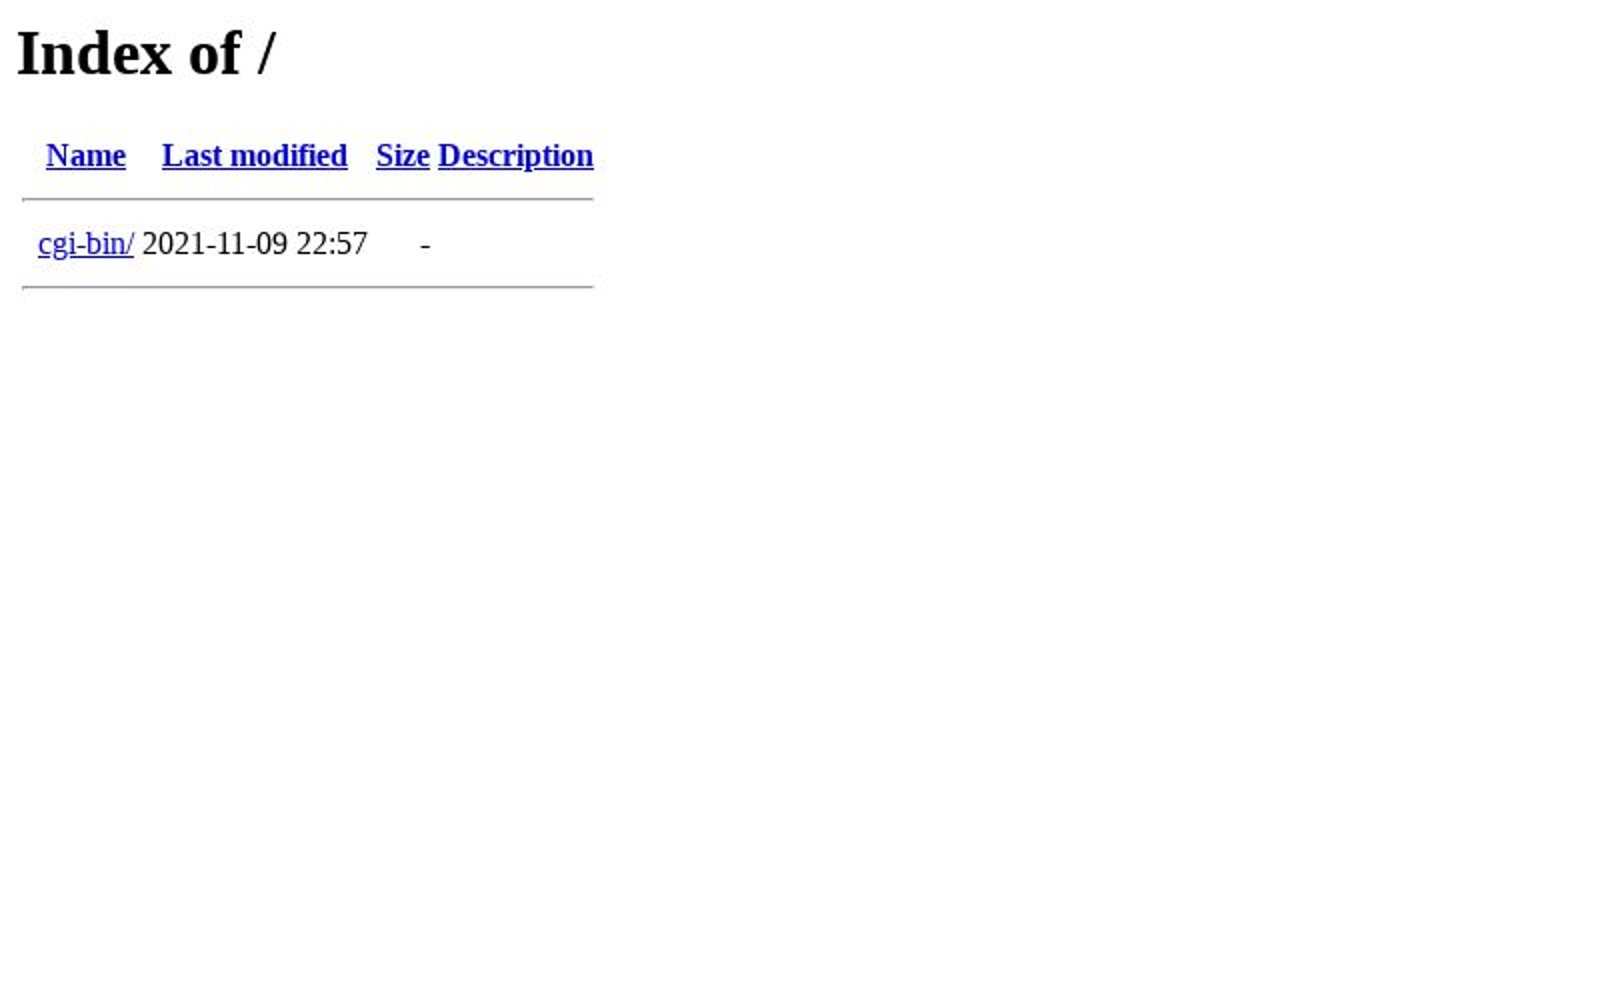Screen dimensions: 1600x1000
Task: Click the word "Index" in the heading
Action: (94, 53)
